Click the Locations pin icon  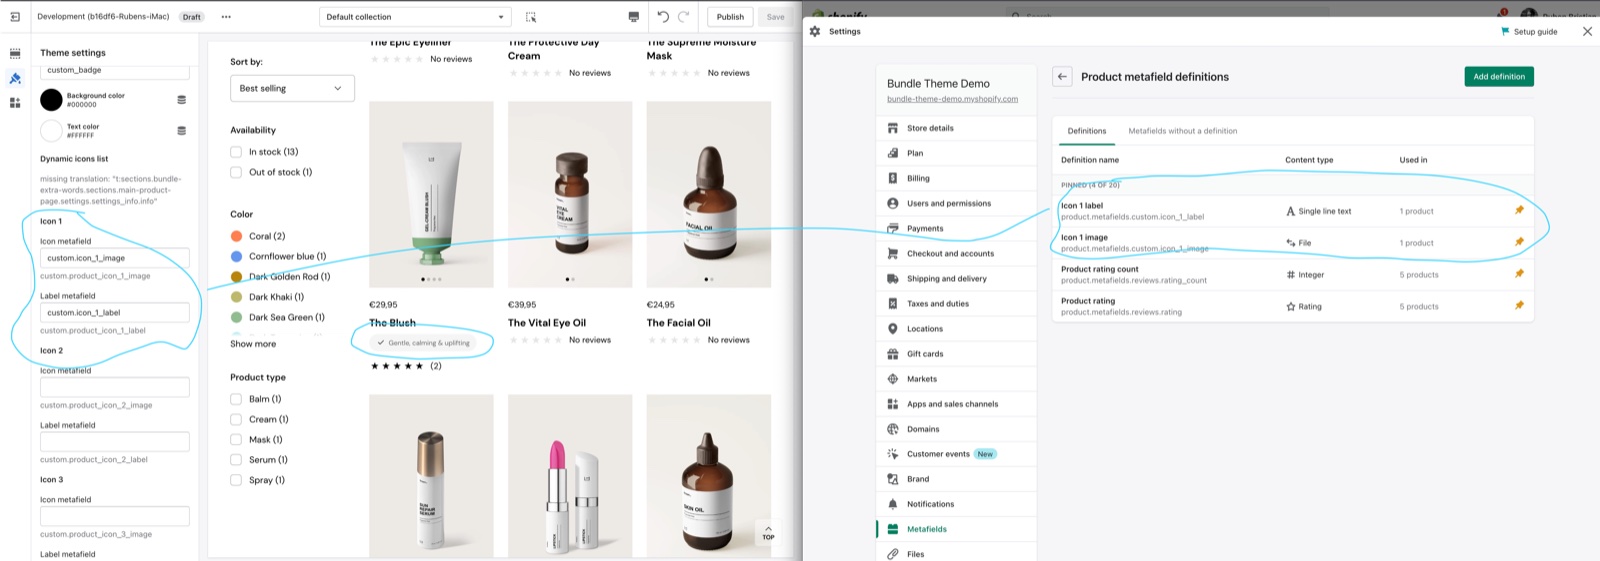coord(892,328)
